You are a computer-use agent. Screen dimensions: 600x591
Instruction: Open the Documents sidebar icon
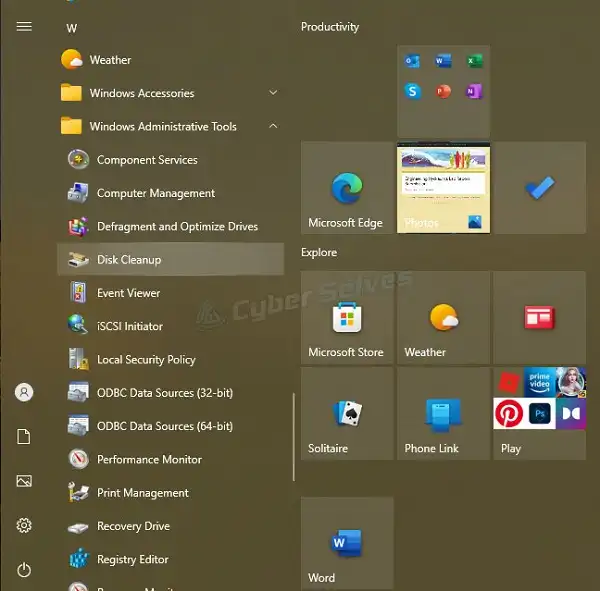tap(24, 437)
